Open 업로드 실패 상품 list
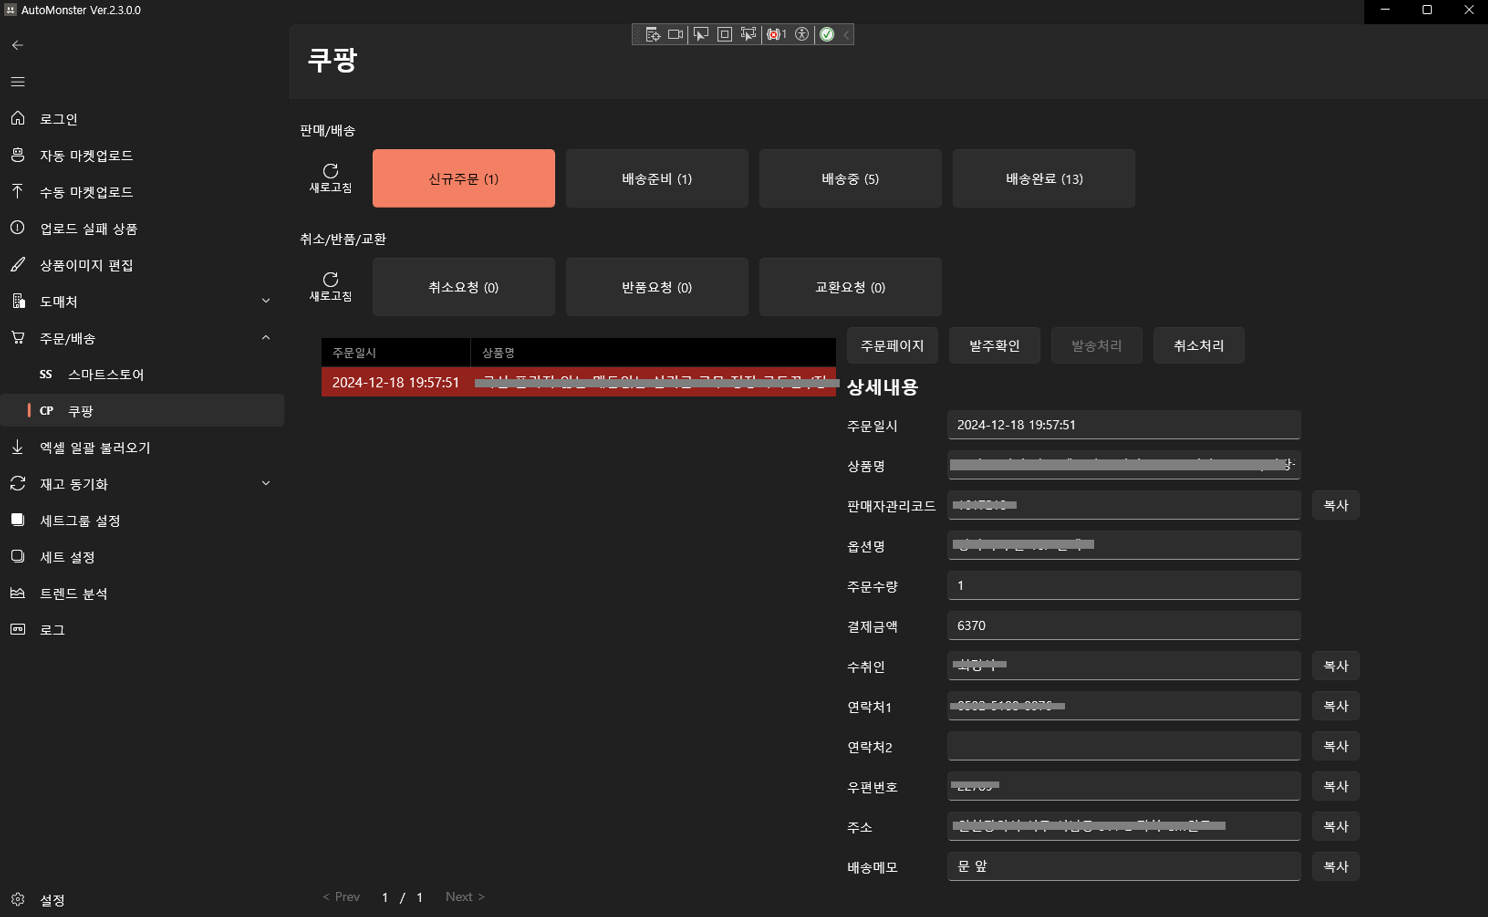The width and height of the screenshot is (1488, 917). 142,228
